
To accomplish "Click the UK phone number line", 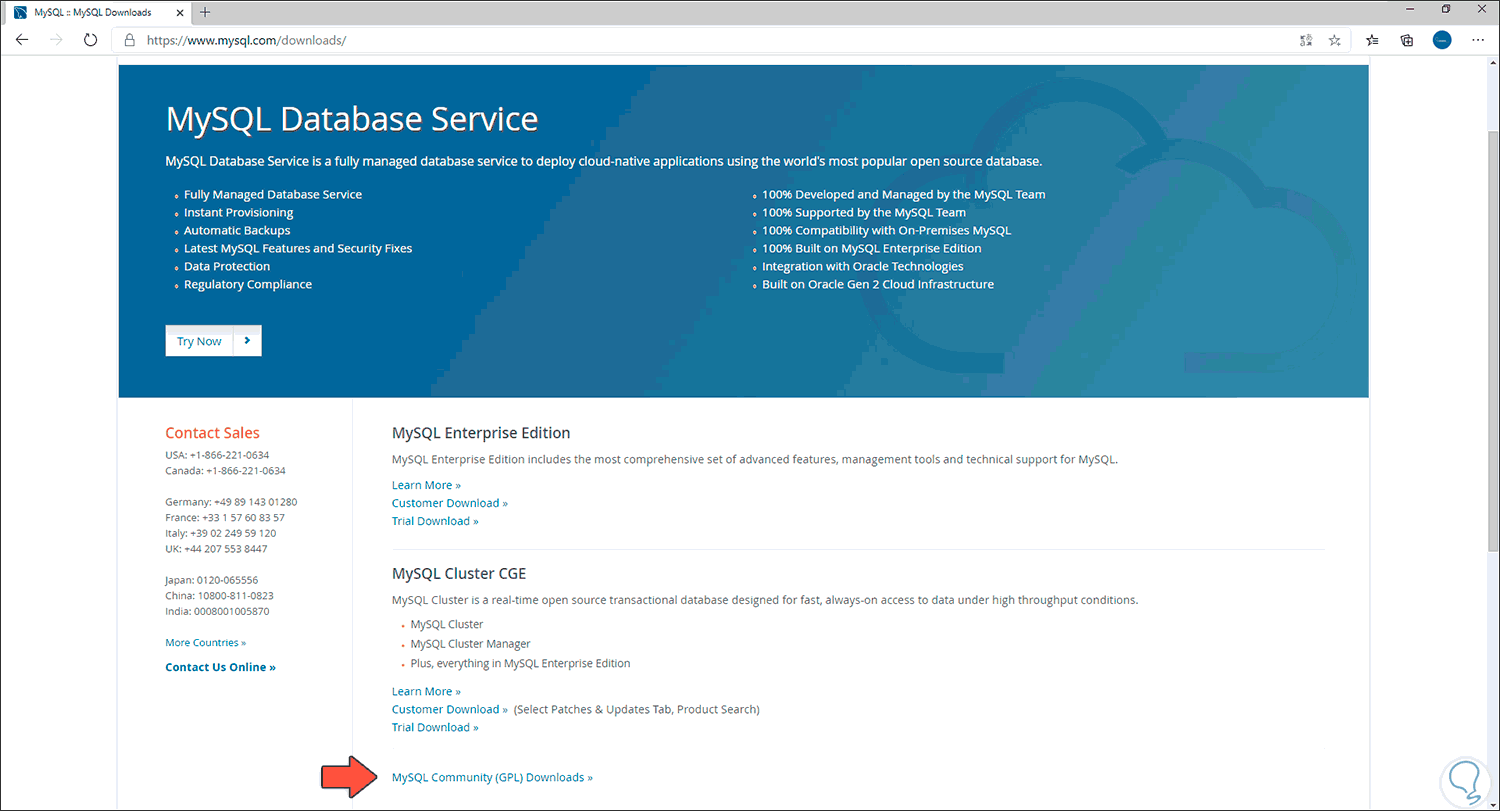I will click(x=216, y=549).
